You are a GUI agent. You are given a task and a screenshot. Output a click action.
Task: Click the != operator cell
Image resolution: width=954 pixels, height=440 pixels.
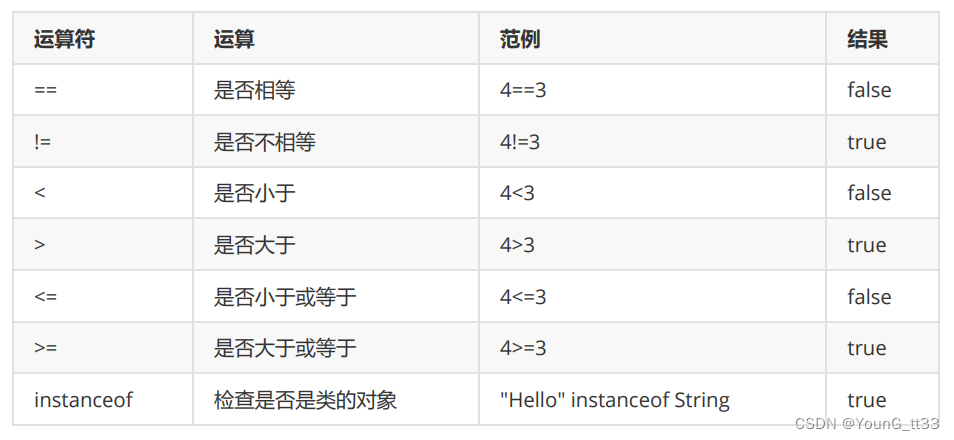pyautogui.click(x=103, y=142)
